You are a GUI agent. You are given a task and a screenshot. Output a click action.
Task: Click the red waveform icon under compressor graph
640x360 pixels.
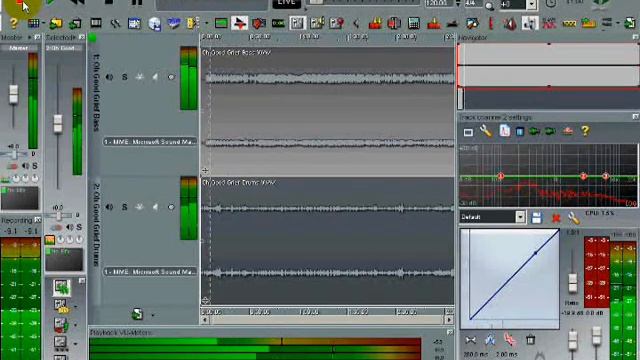pyautogui.click(x=509, y=339)
